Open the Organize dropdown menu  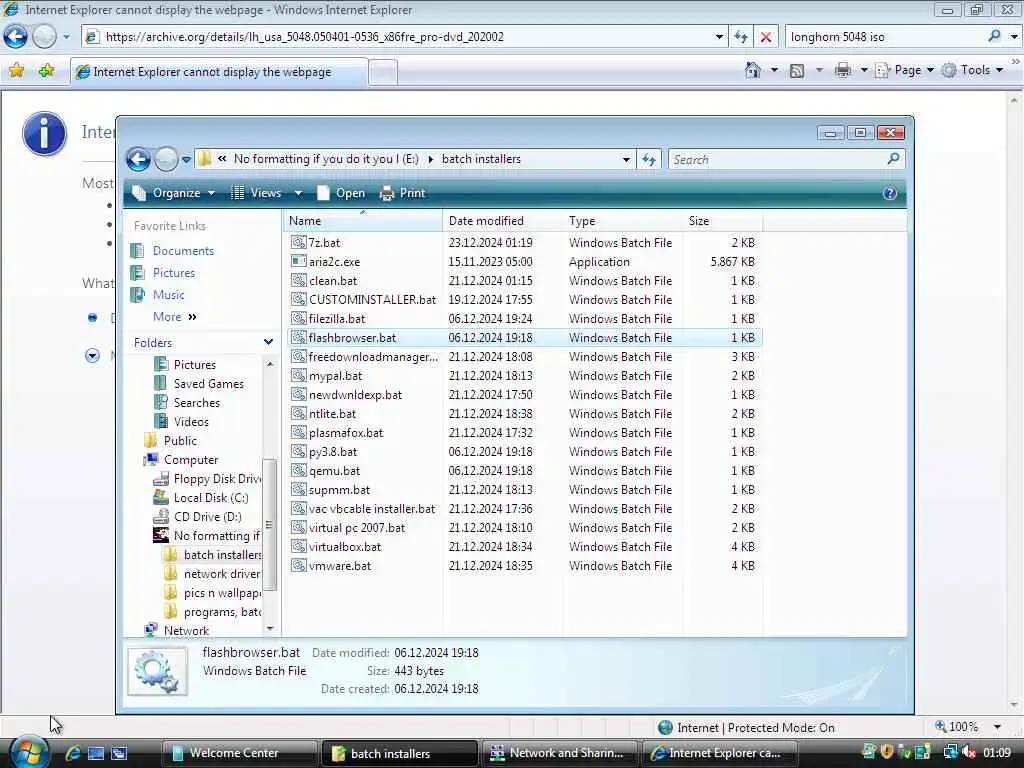(174, 193)
